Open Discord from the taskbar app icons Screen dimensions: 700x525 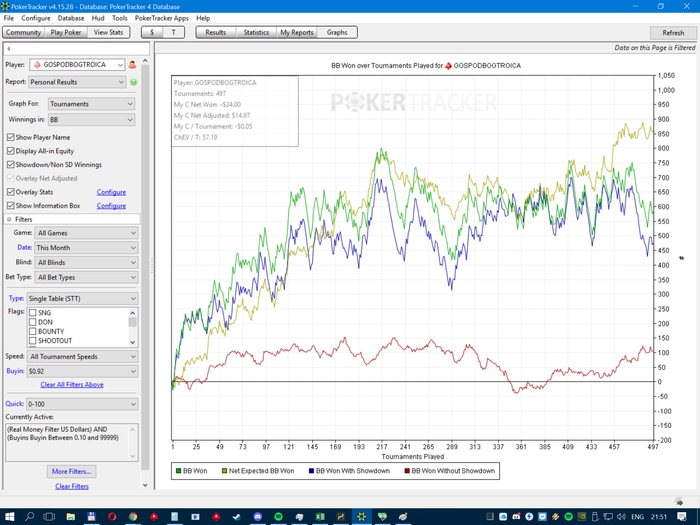(258, 517)
